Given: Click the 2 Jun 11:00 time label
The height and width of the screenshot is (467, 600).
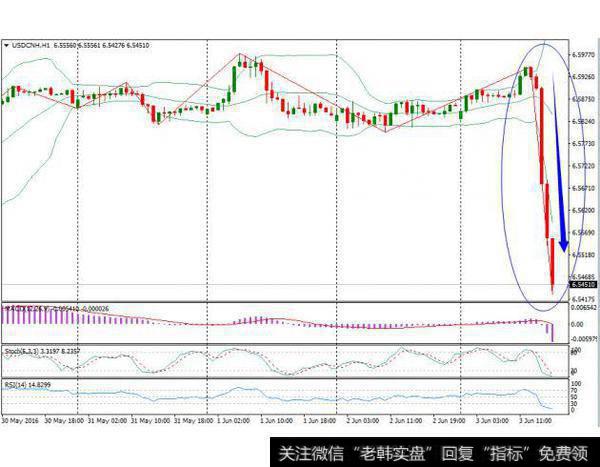Looking at the screenshot, I should click(406, 420).
